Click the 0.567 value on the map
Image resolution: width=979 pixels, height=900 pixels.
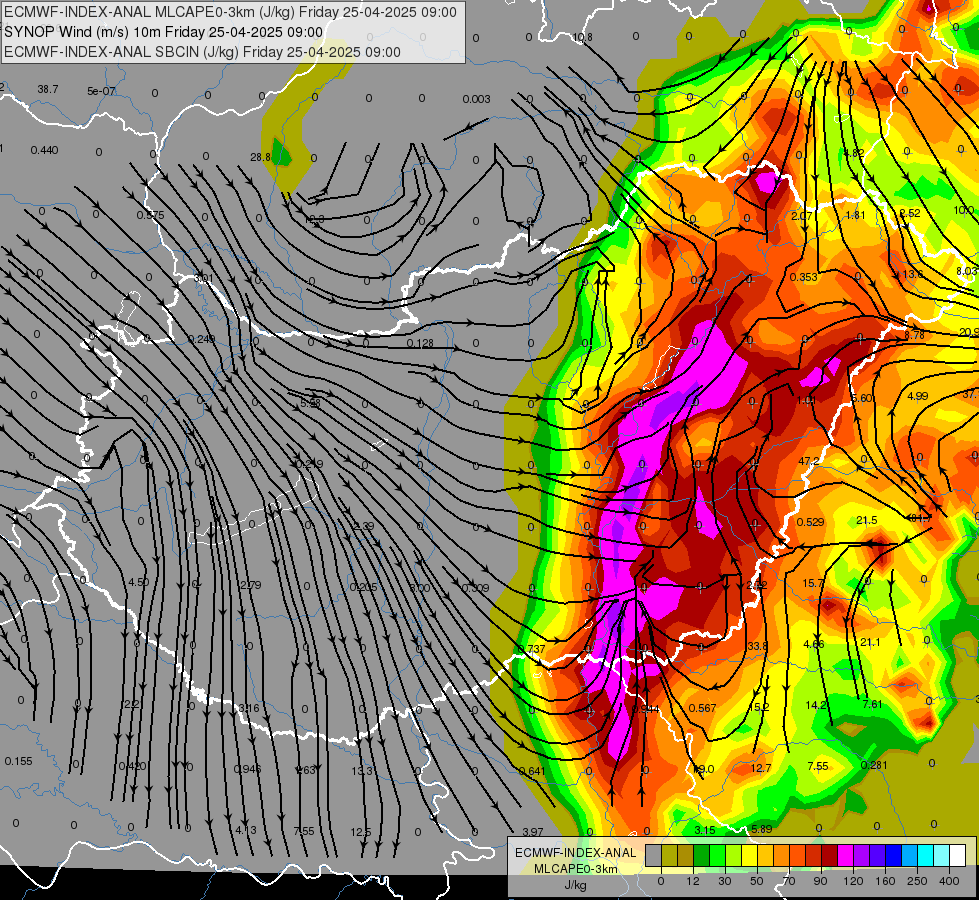coord(702,708)
